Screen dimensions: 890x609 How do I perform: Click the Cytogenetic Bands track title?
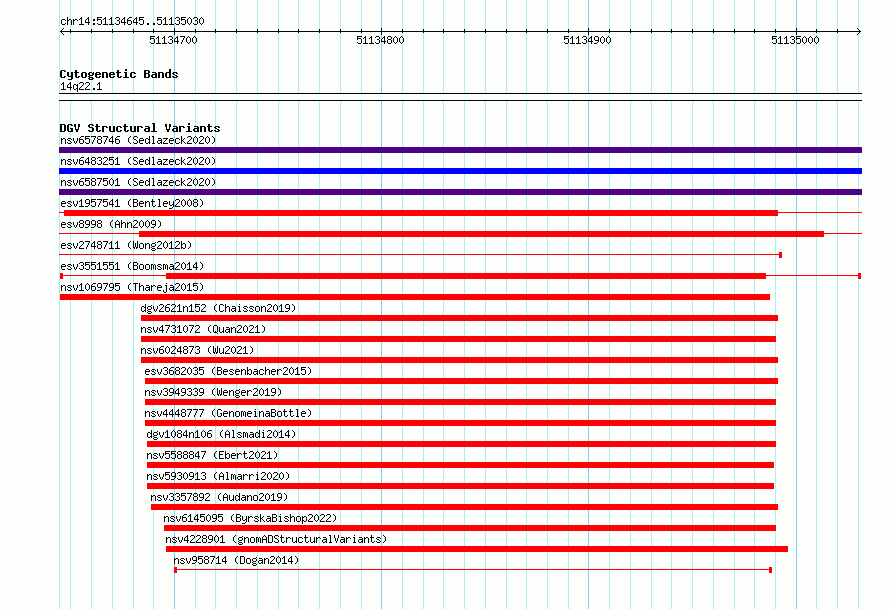[x=119, y=74]
